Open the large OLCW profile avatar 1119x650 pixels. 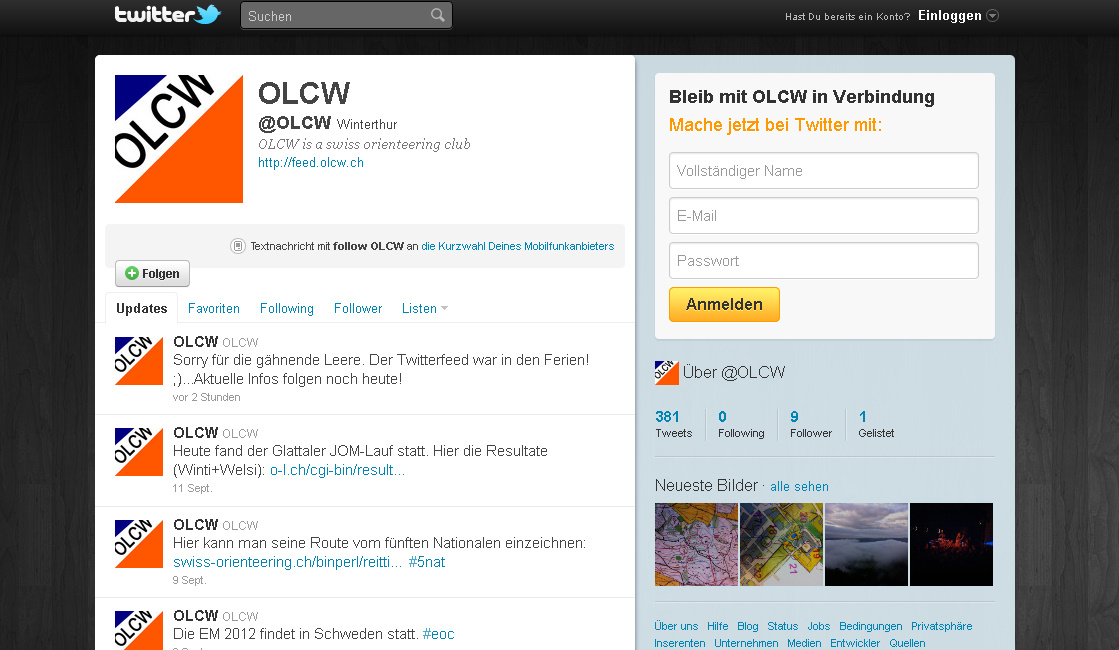point(179,139)
